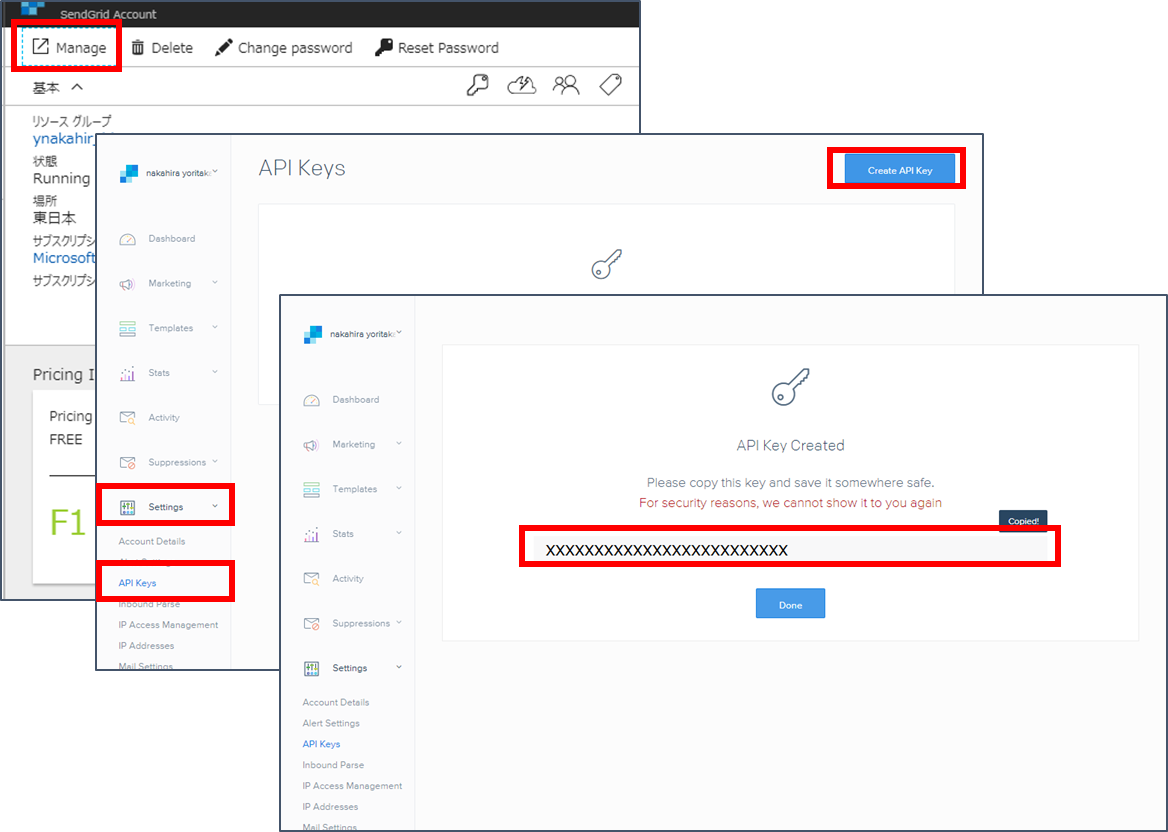The image size is (1168, 832).
Task: Click Dashboard gauge icon in front window
Action: pyautogui.click(x=311, y=400)
